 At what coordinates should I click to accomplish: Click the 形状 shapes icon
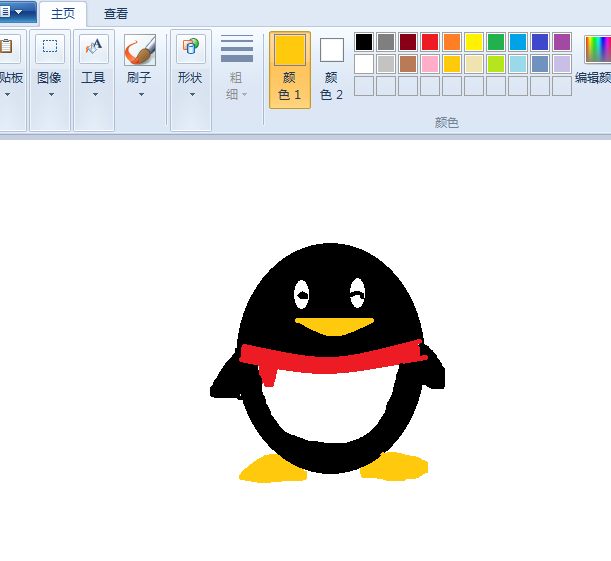191,47
